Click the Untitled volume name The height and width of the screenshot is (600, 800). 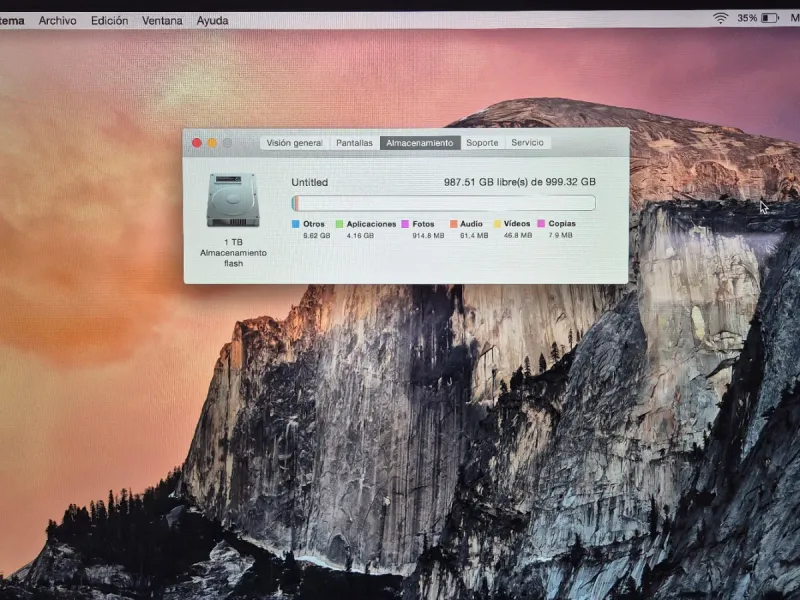[309, 182]
